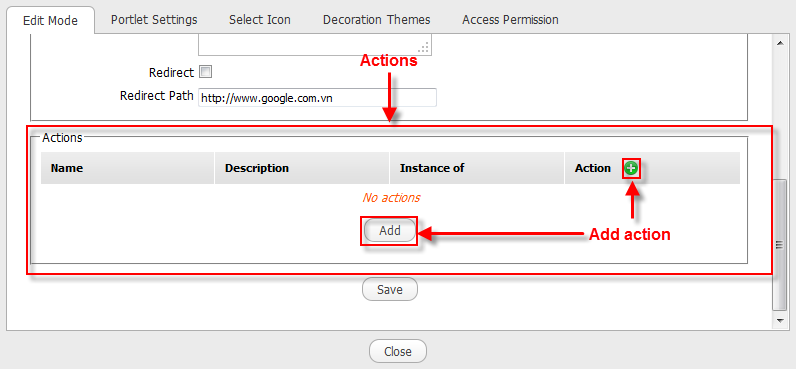Click the green plus add action icon
796x369 pixels.
click(631, 169)
